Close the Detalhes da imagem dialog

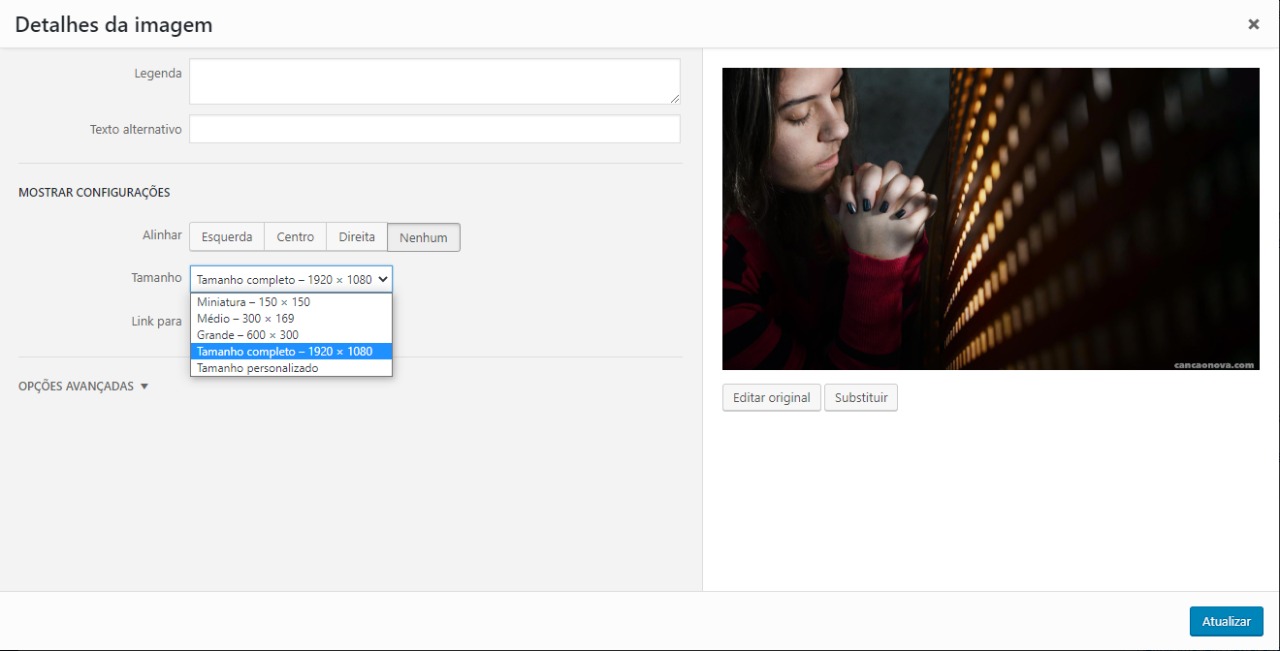pos(1253,25)
